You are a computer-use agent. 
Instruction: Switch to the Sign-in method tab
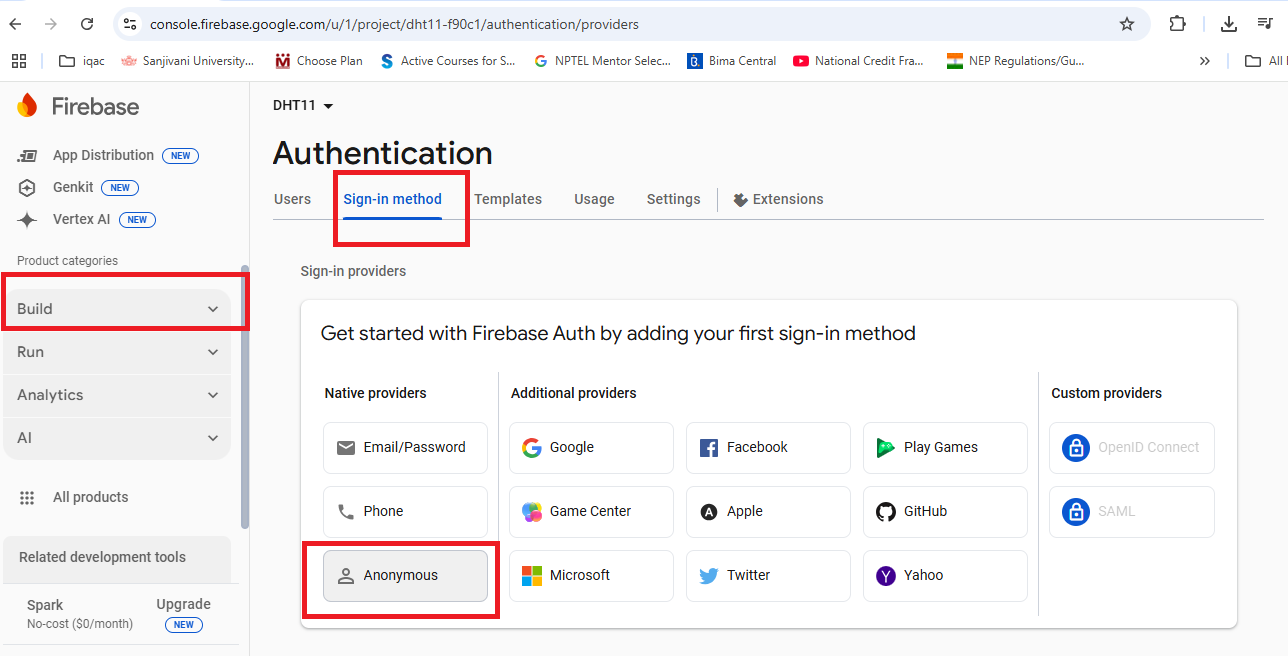tap(393, 199)
